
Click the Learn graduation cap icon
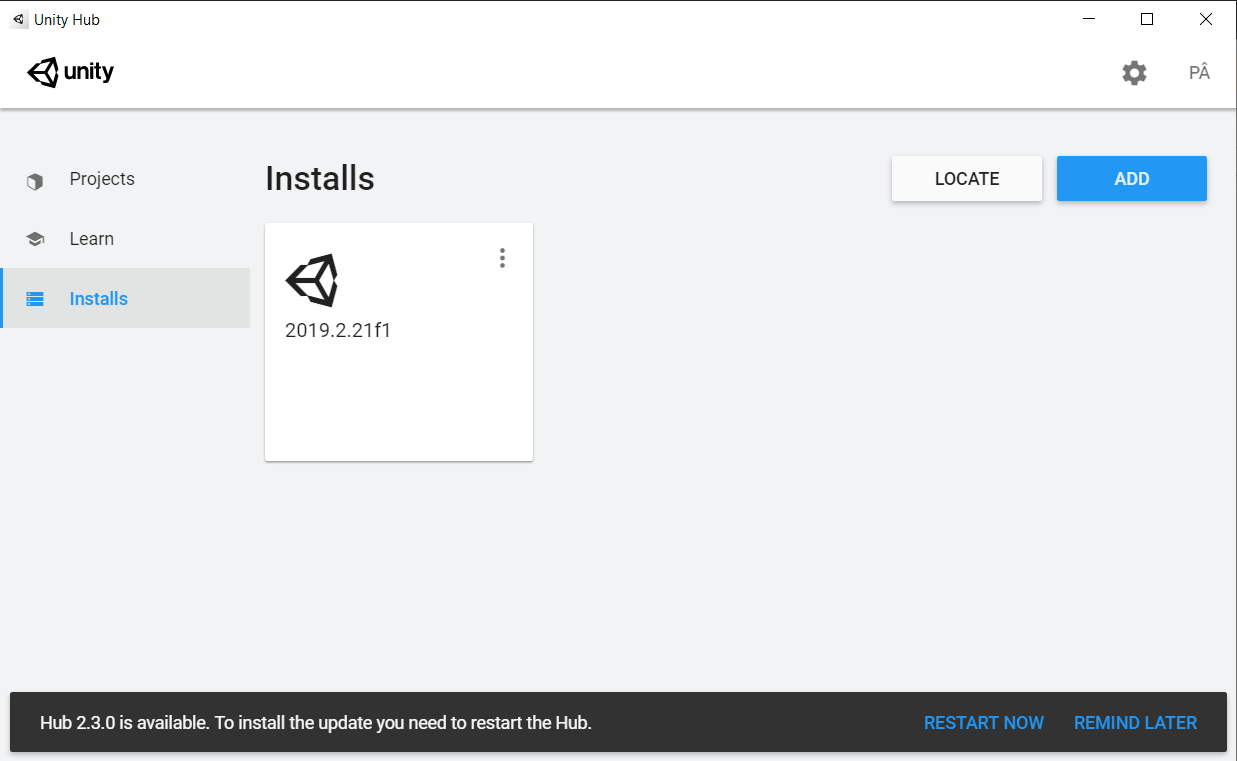point(35,239)
